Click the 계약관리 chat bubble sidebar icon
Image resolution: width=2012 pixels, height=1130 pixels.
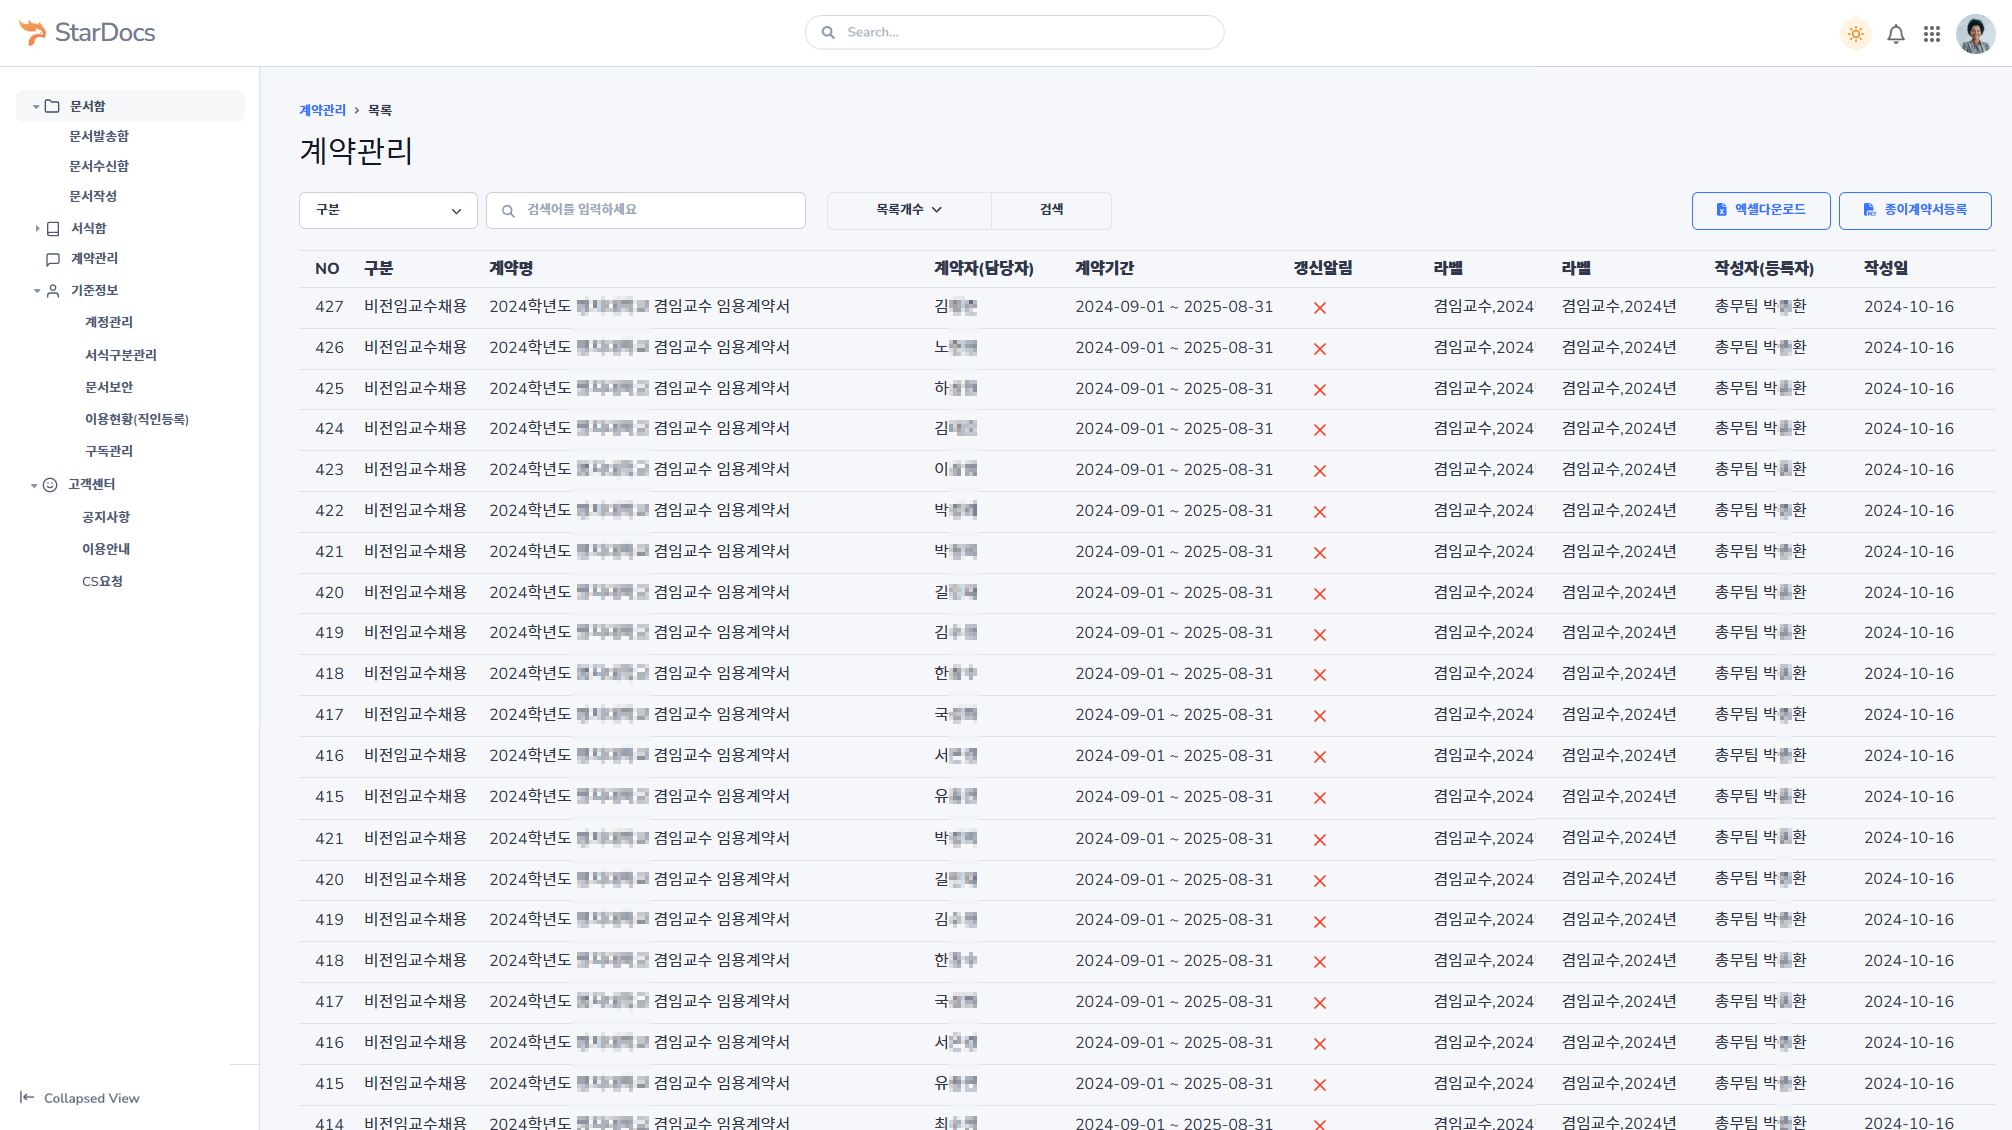[53, 259]
